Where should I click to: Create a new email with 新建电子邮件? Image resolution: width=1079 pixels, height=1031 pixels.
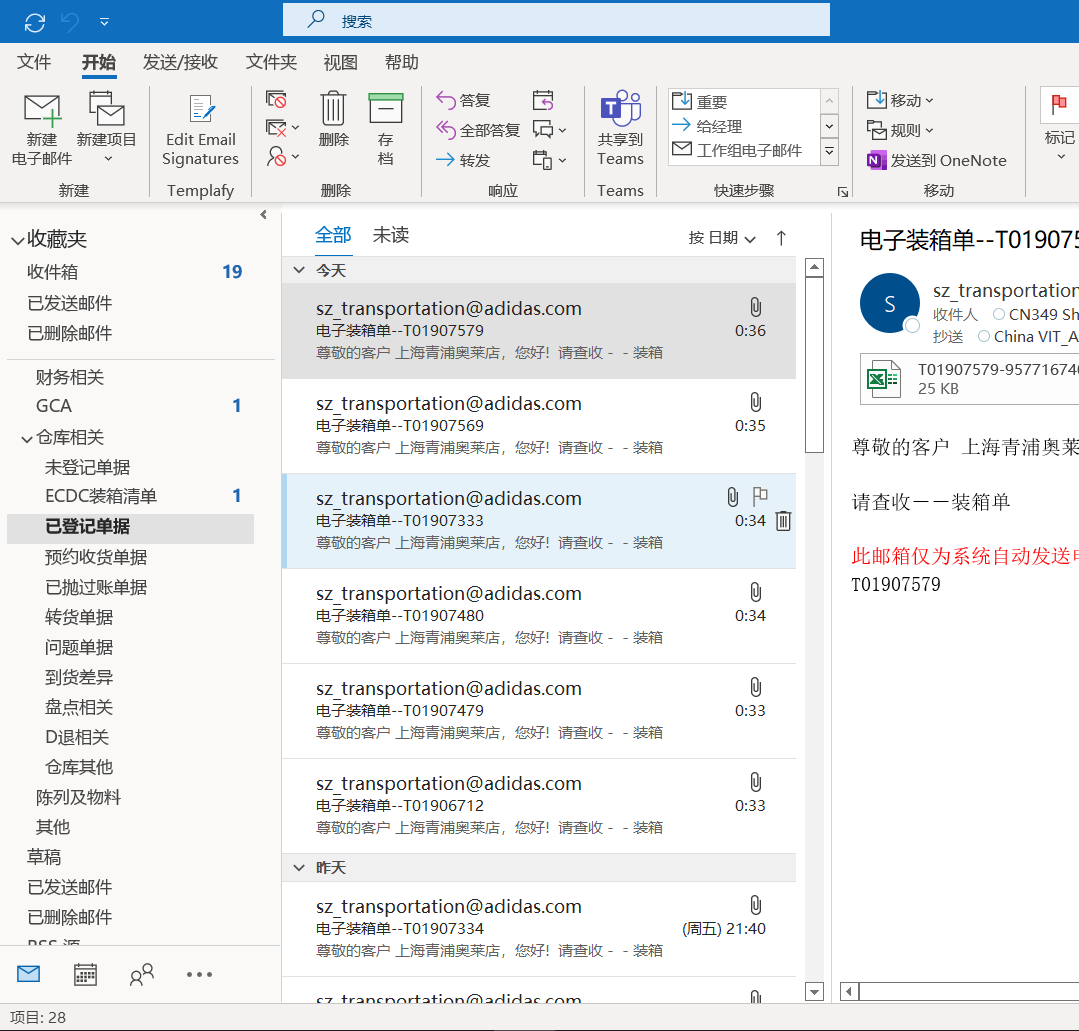[42, 129]
